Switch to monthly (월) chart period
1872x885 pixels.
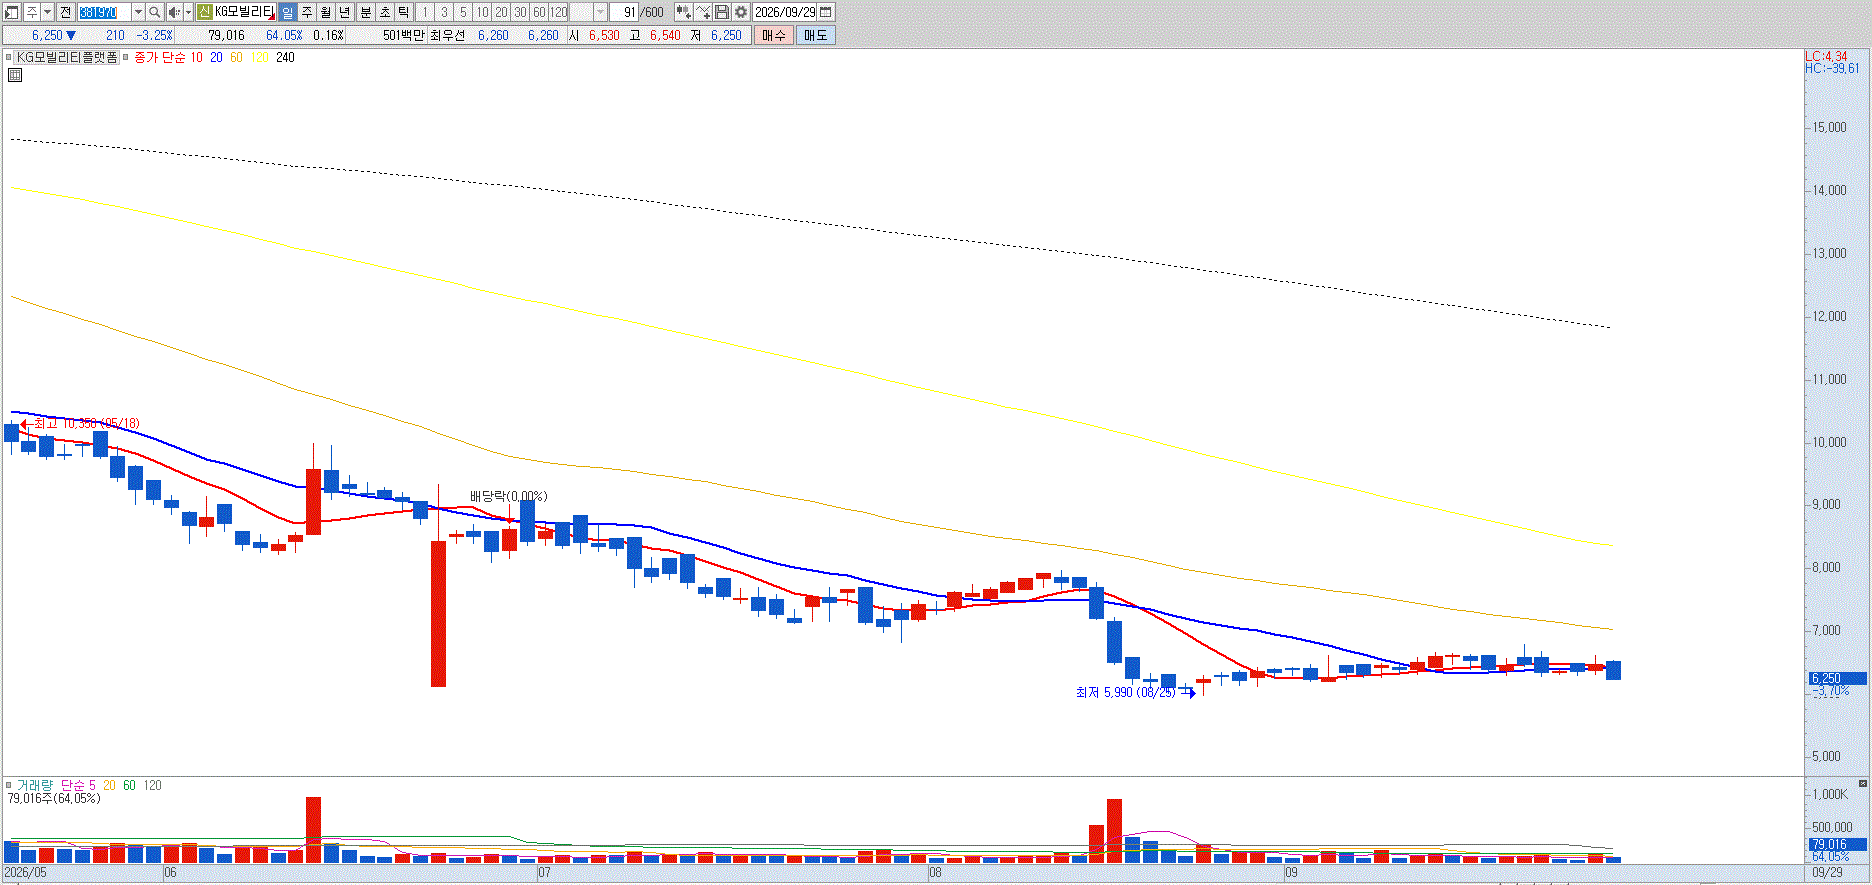pyautogui.click(x=326, y=12)
